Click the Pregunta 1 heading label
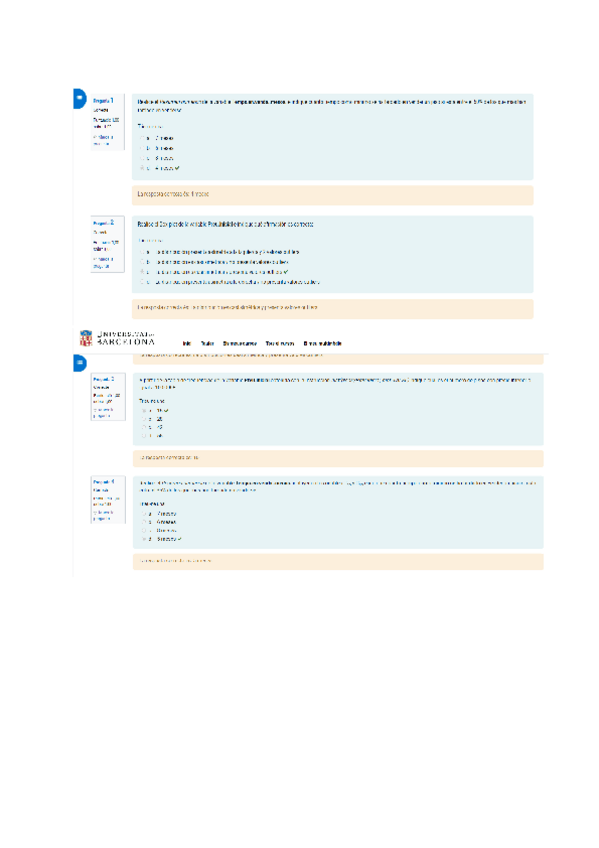Viewport: 599px width, 848px height. point(103,101)
